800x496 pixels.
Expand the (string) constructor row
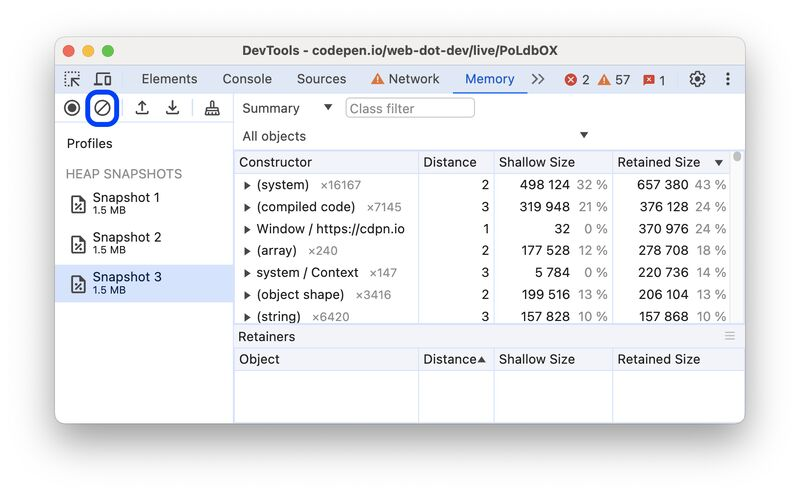point(247,317)
